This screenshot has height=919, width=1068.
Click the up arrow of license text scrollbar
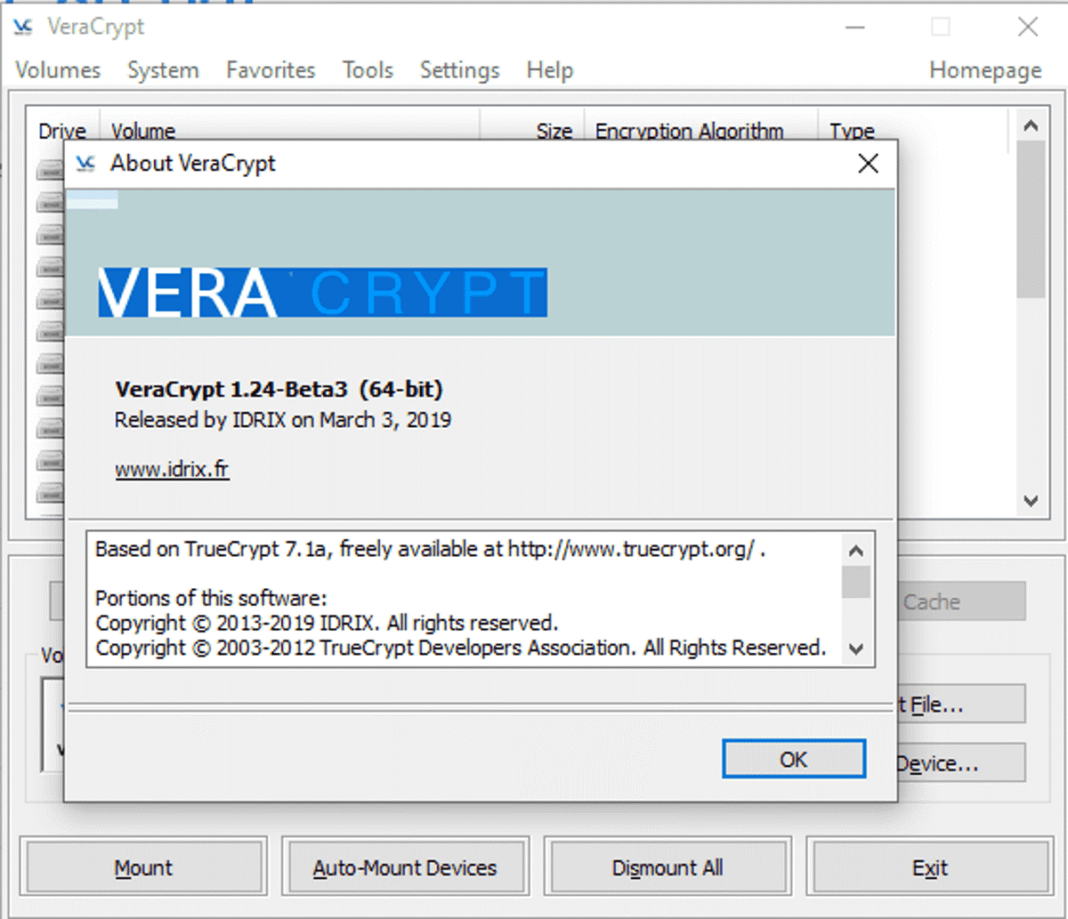[x=855, y=550]
